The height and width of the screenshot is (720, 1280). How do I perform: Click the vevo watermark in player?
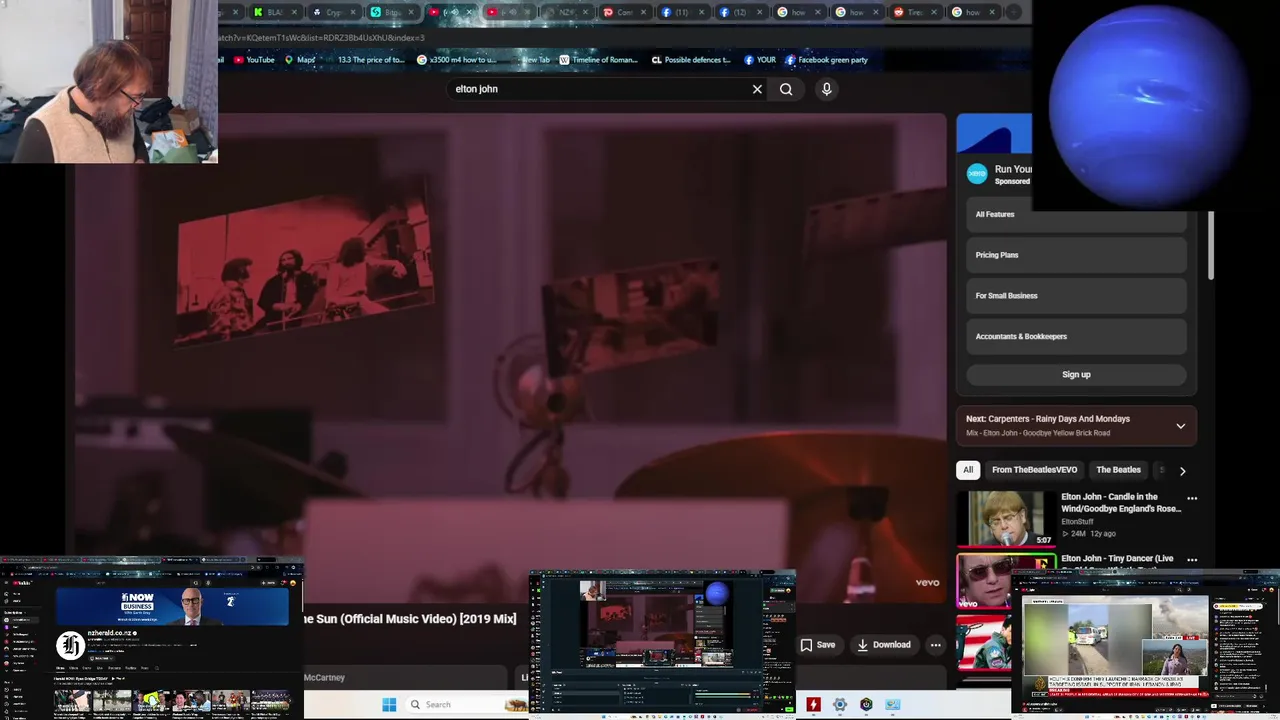(x=927, y=582)
